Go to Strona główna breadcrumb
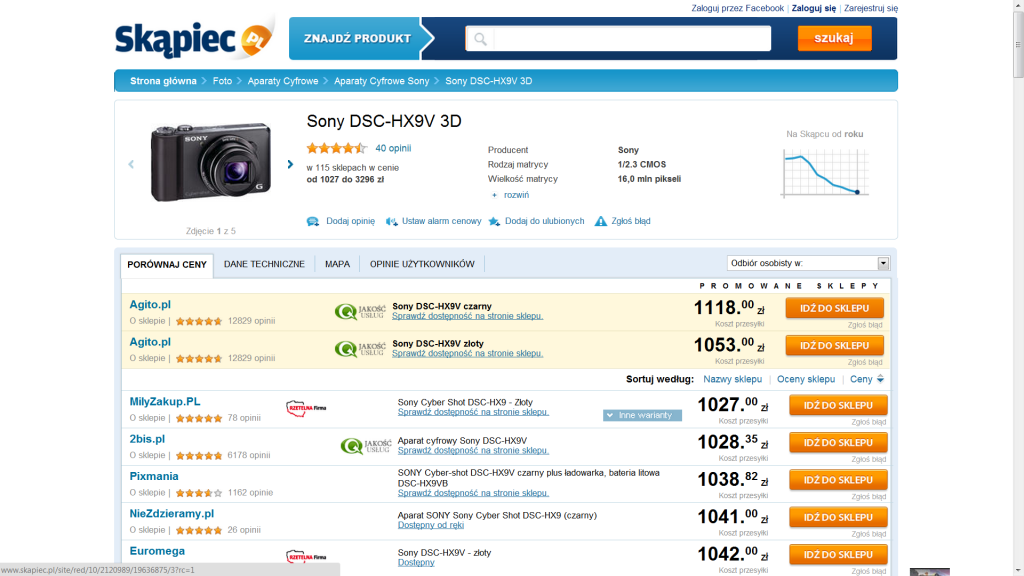 pyautogui.click(x=163, y=81)
